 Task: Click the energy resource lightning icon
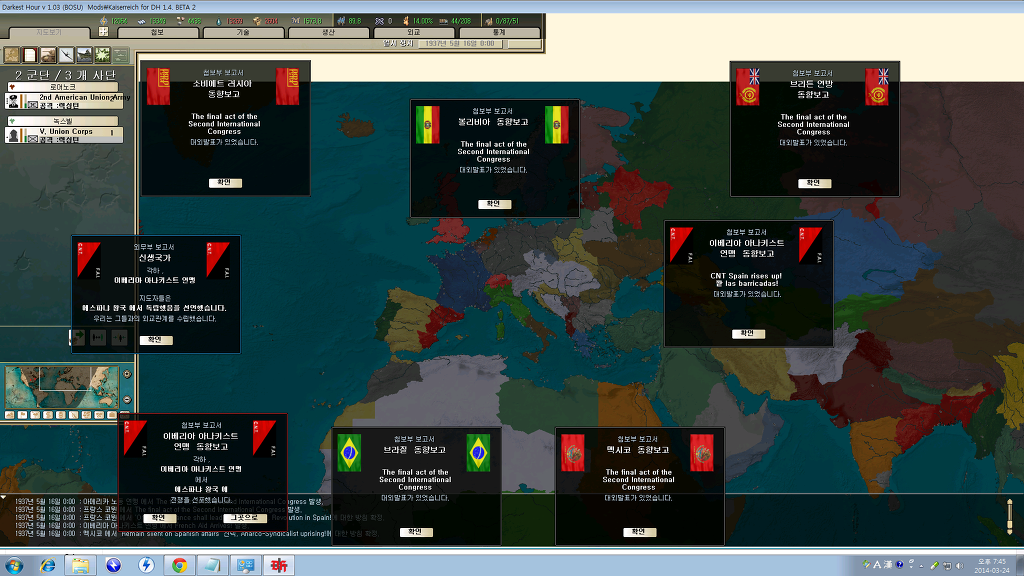click(103, 21)
